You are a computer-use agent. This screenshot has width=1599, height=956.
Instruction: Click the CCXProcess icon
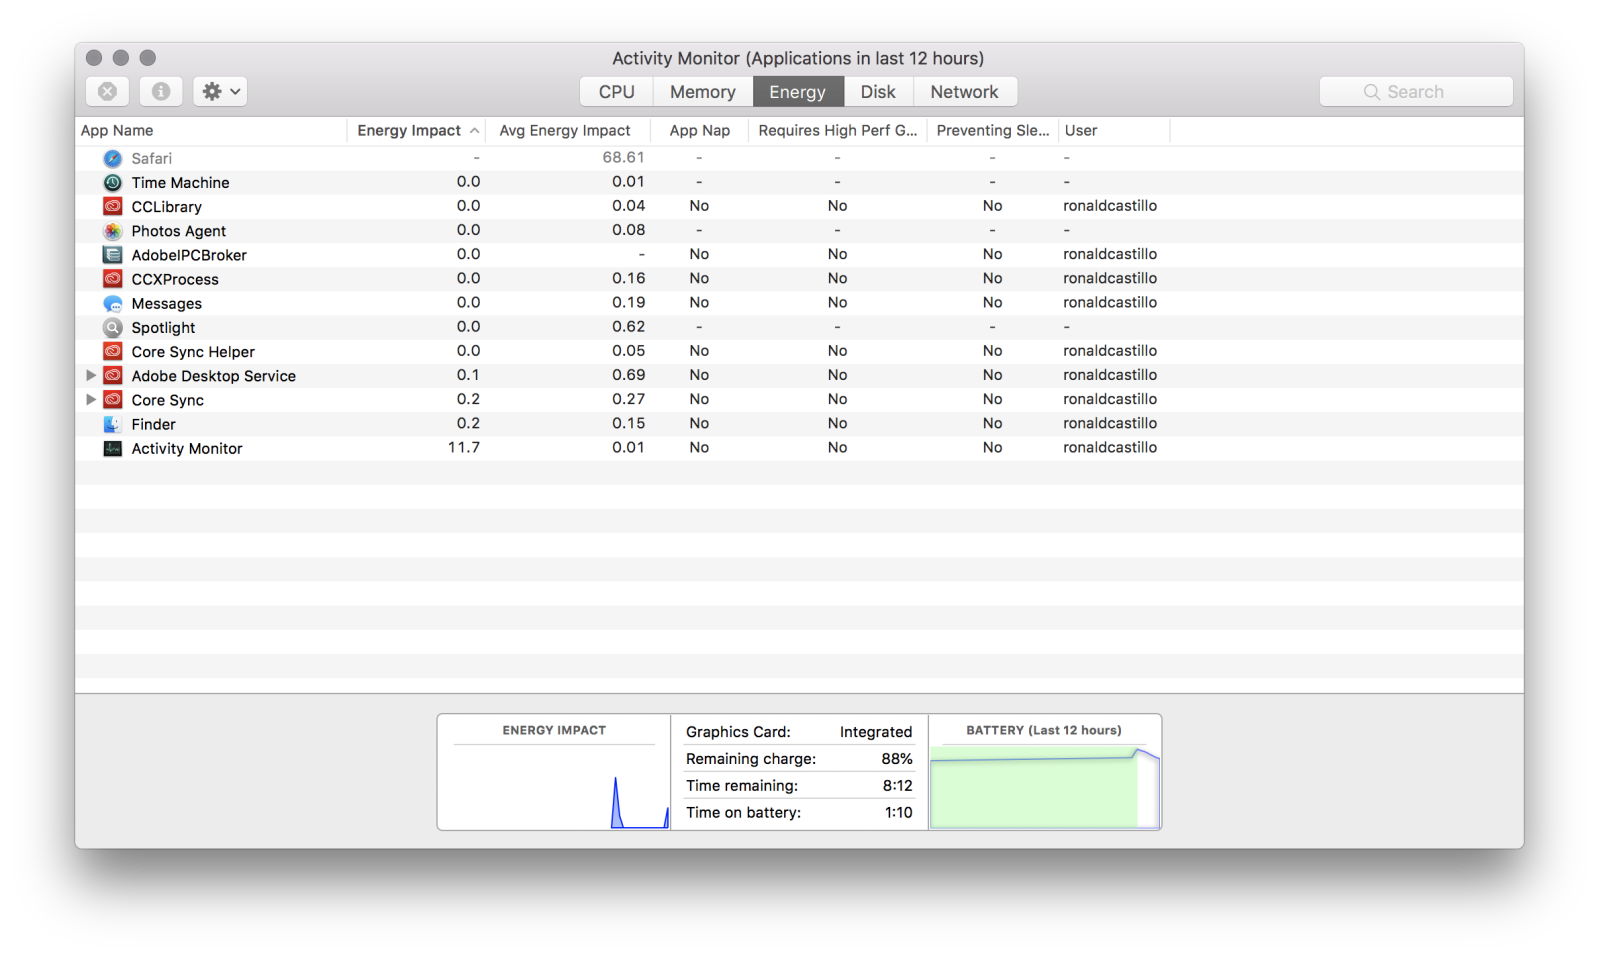pos(113,279)
